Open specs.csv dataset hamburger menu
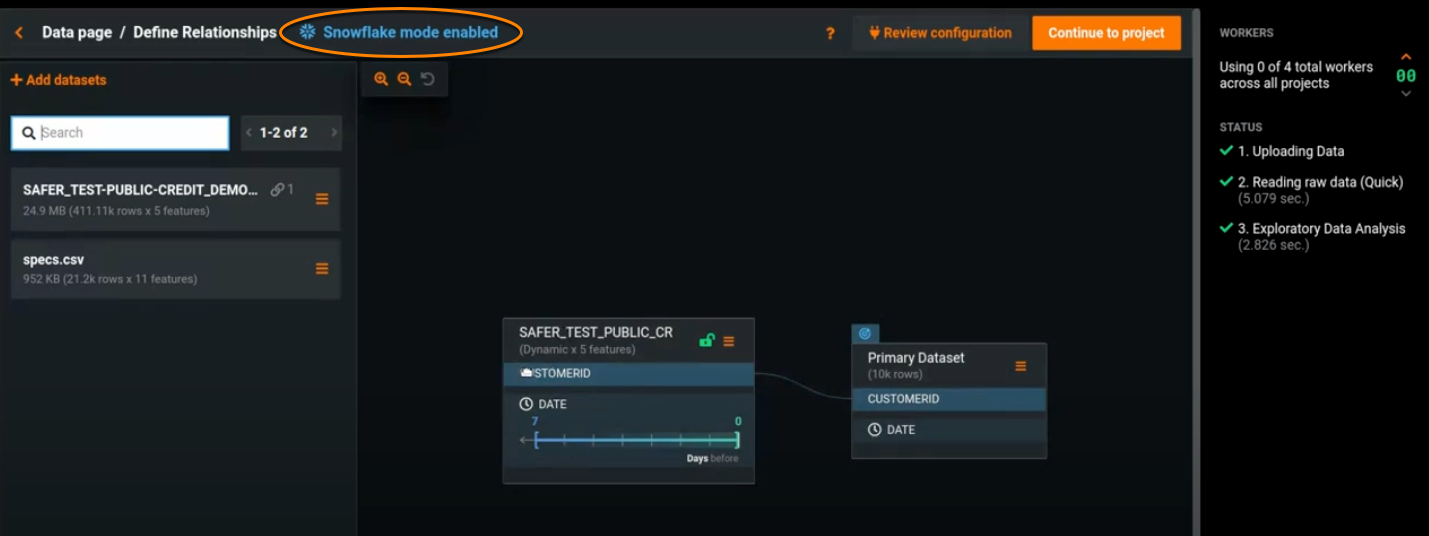This screenshot has width=1429, height=536. pyautogui.click(x=322, y=268)
